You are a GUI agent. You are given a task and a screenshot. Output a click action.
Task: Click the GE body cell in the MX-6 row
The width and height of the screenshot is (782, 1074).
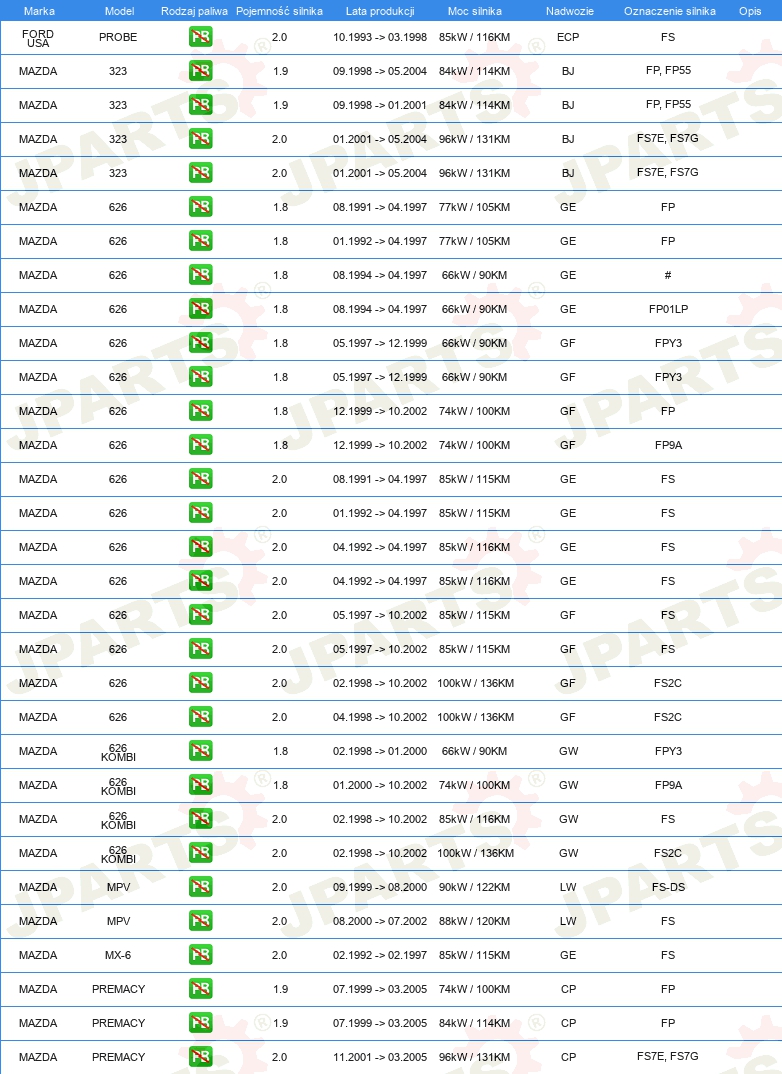pos(568,955)
